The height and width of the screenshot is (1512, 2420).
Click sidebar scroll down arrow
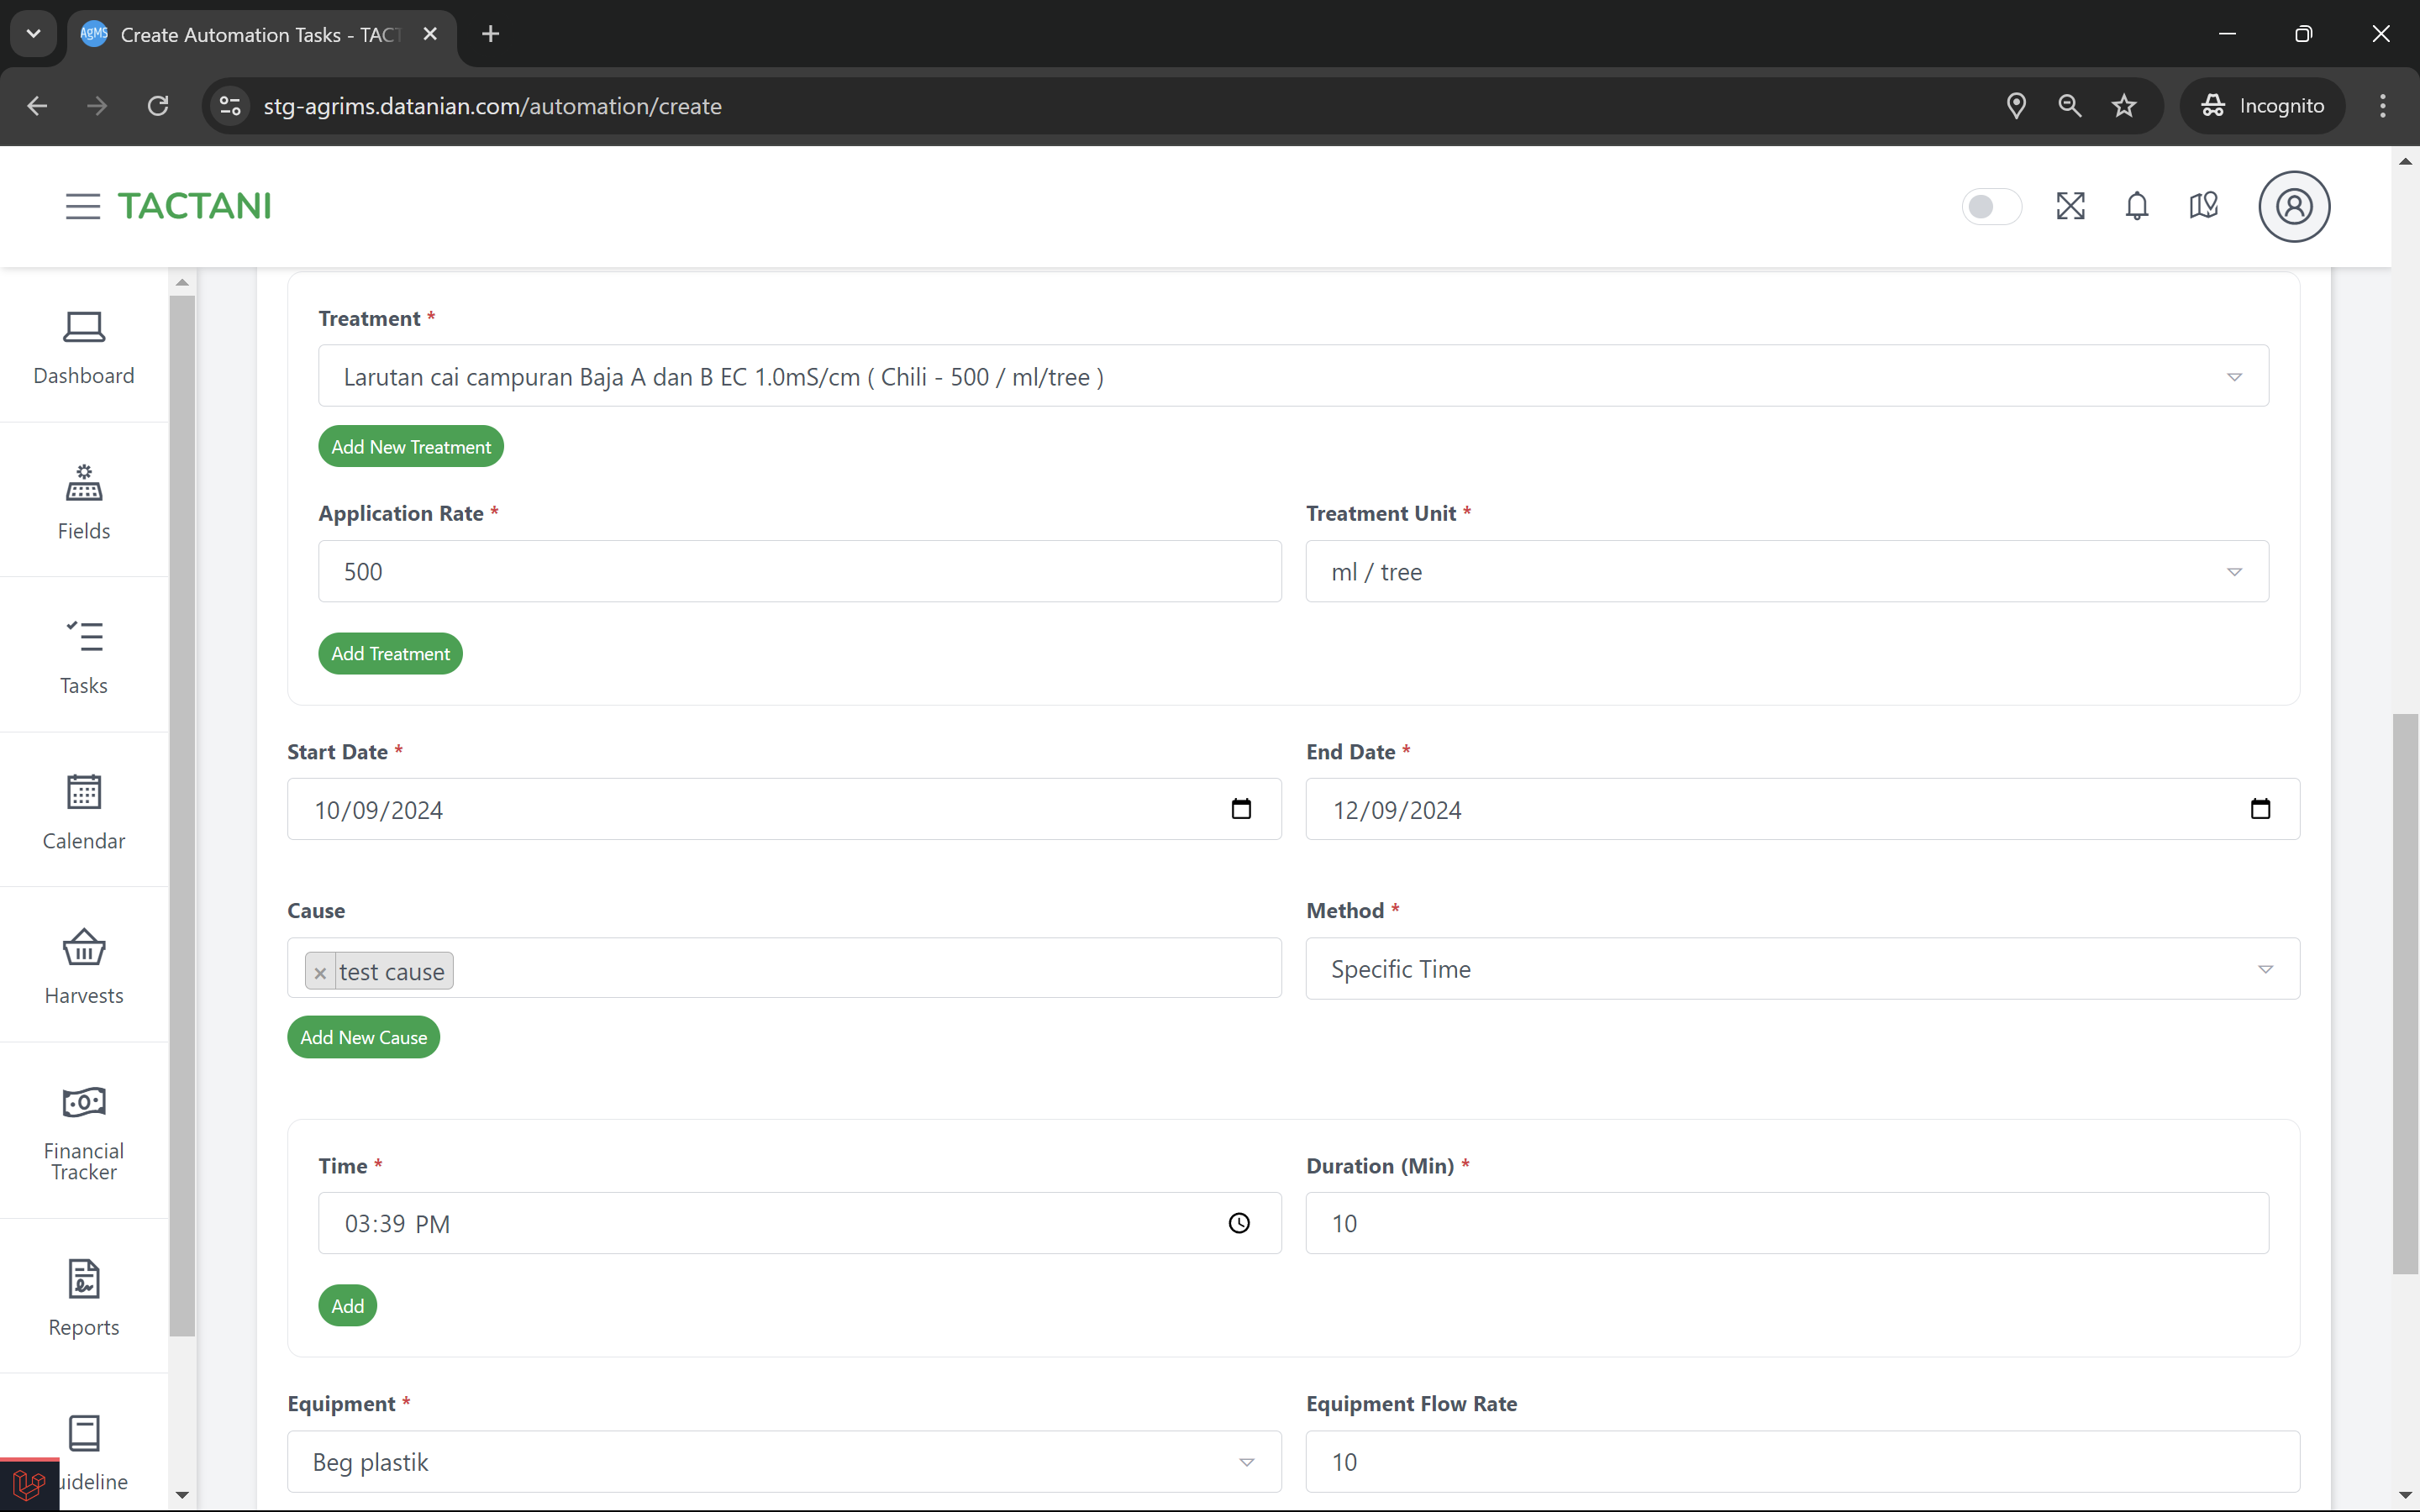pos(182,1495)
